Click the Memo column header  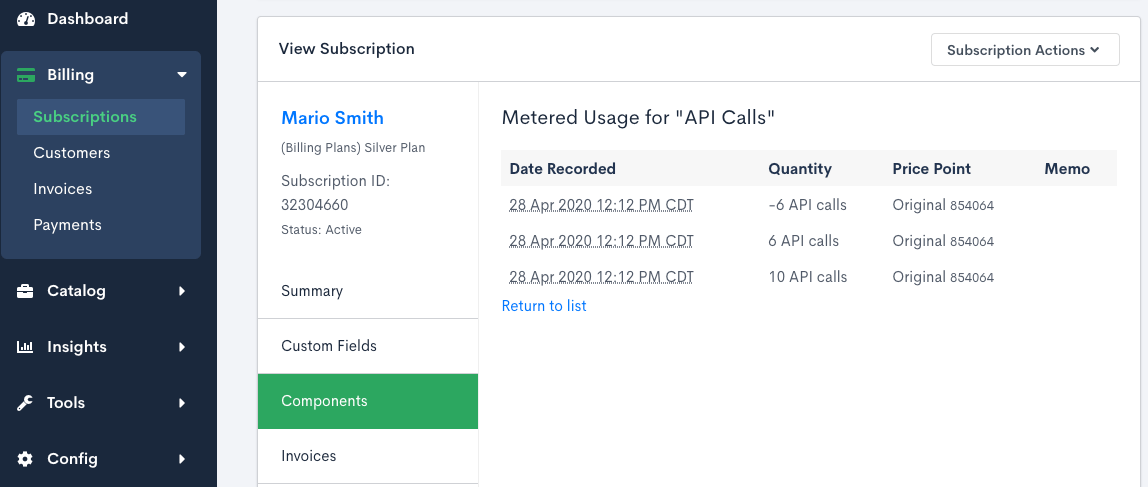pyautogui.click(x=1067, y=169)
